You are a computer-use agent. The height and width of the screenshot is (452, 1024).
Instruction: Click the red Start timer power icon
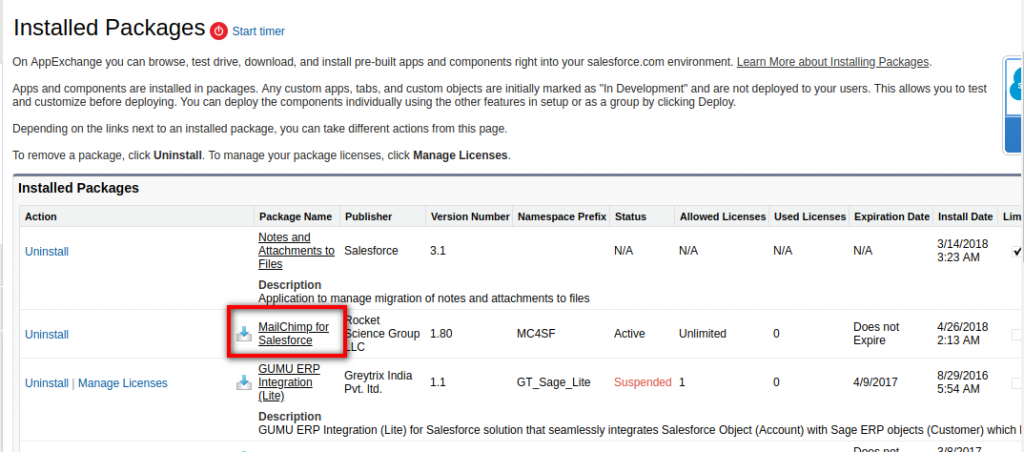coord(219,30)
